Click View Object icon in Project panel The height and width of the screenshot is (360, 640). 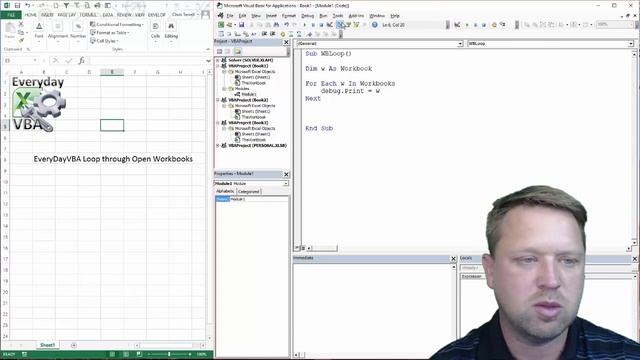click(x=228, y=51)
